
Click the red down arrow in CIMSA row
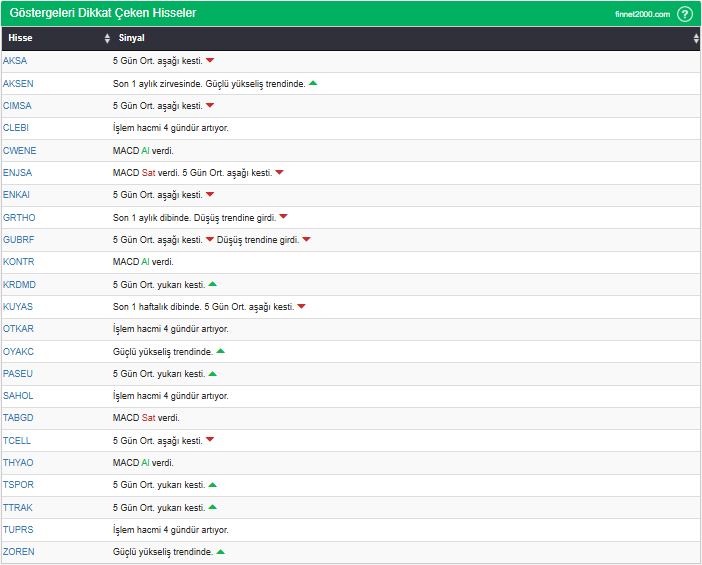210,105
